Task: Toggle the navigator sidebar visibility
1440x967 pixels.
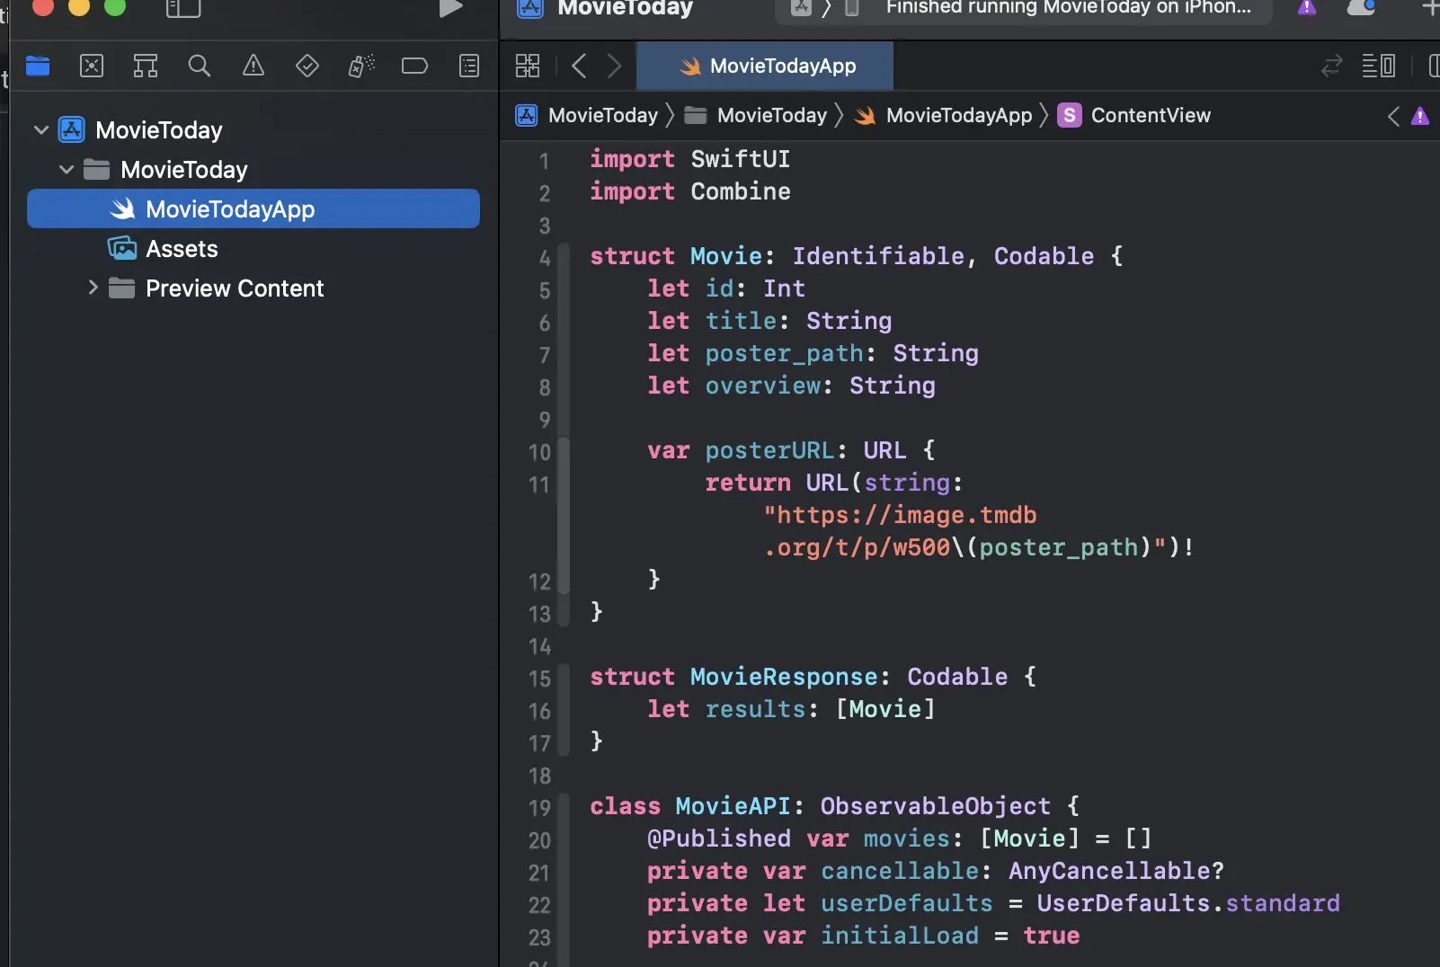Action: [x=183, y=8]
